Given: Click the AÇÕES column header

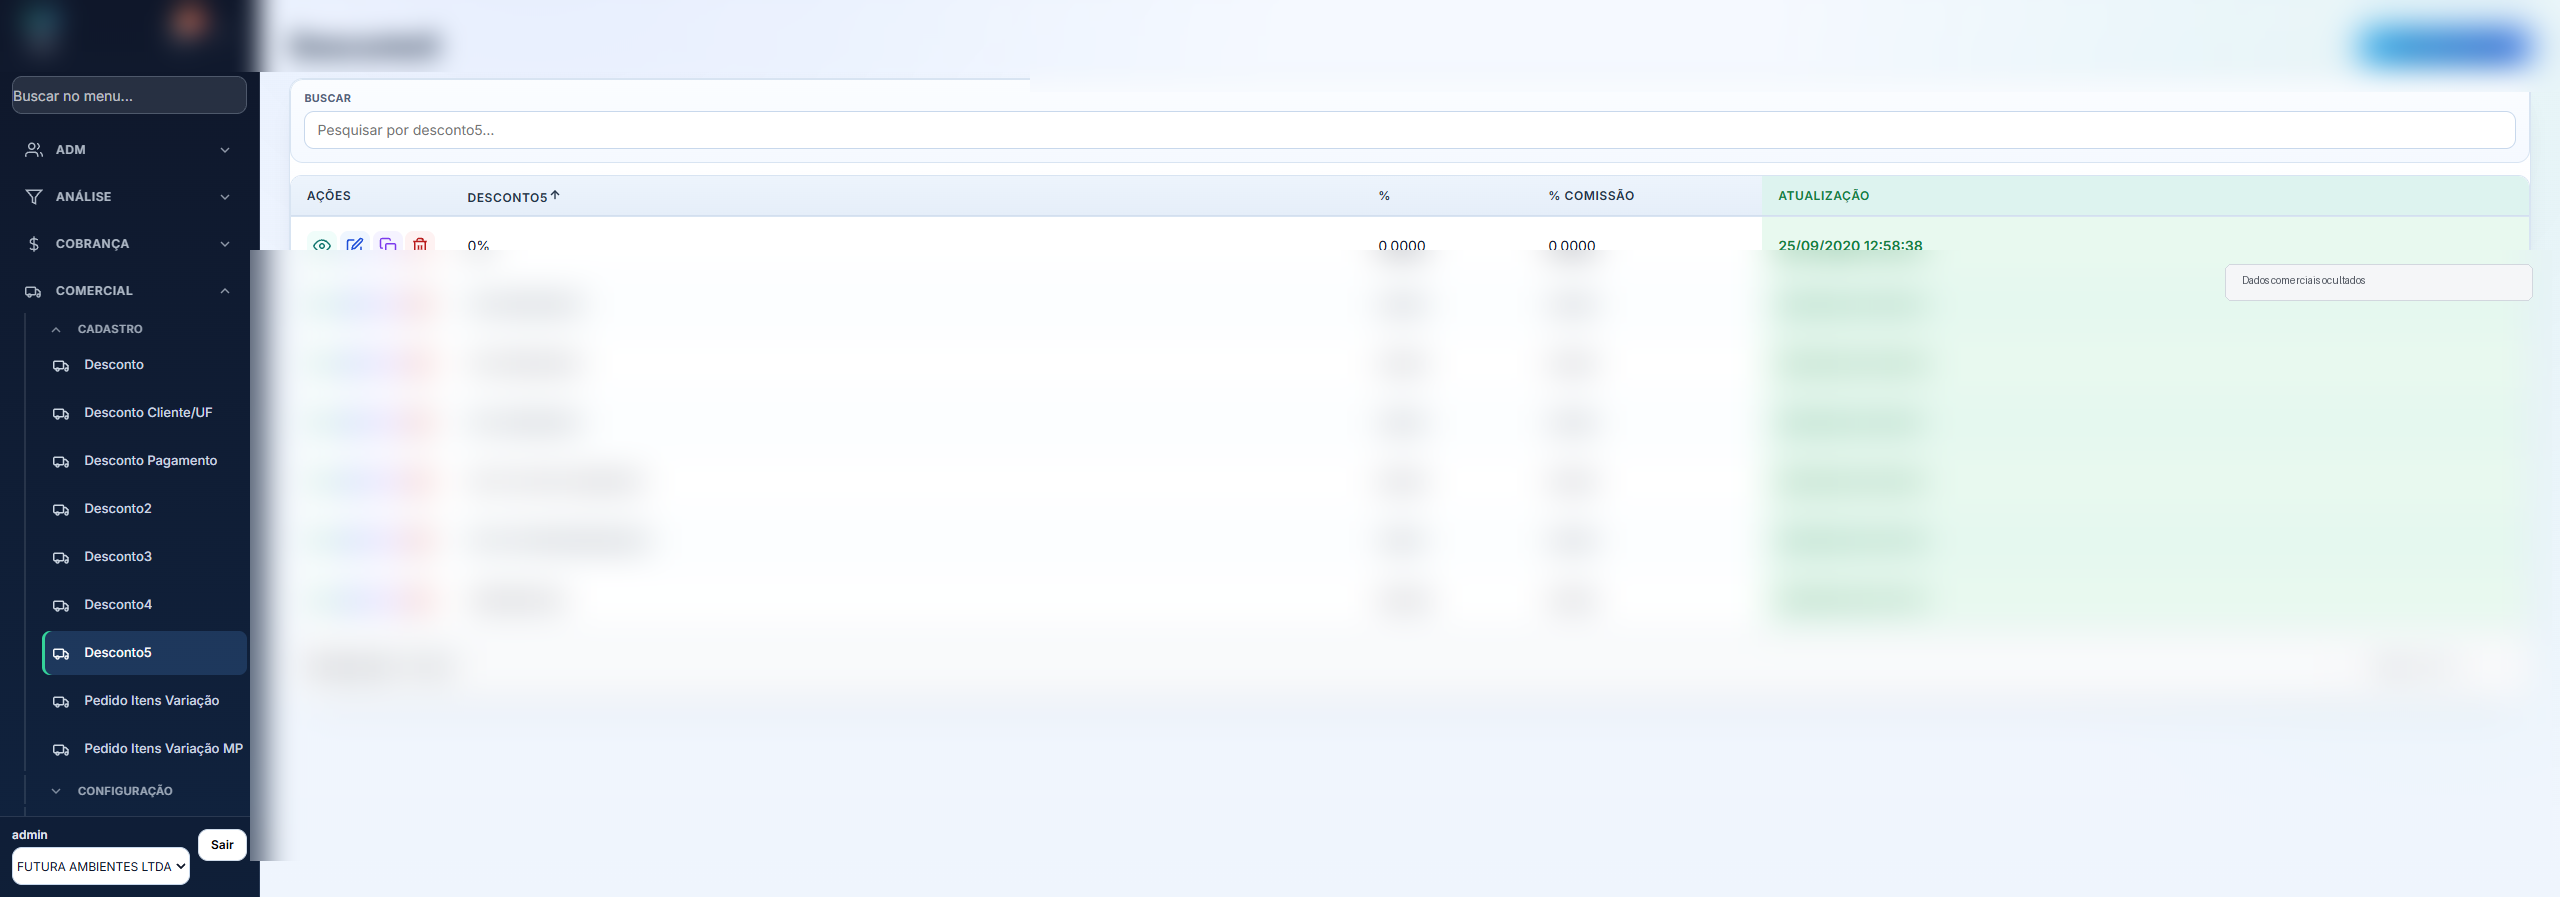Looking at the screenshot, I should pyautogui.click(x=329, y=196).
